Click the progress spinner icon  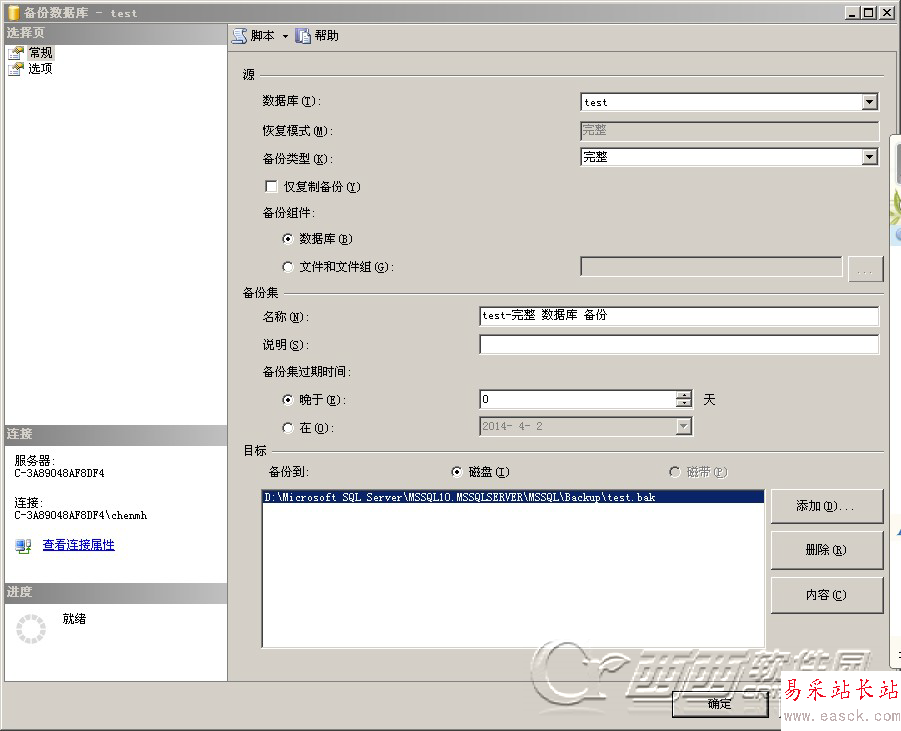[31, 629]
